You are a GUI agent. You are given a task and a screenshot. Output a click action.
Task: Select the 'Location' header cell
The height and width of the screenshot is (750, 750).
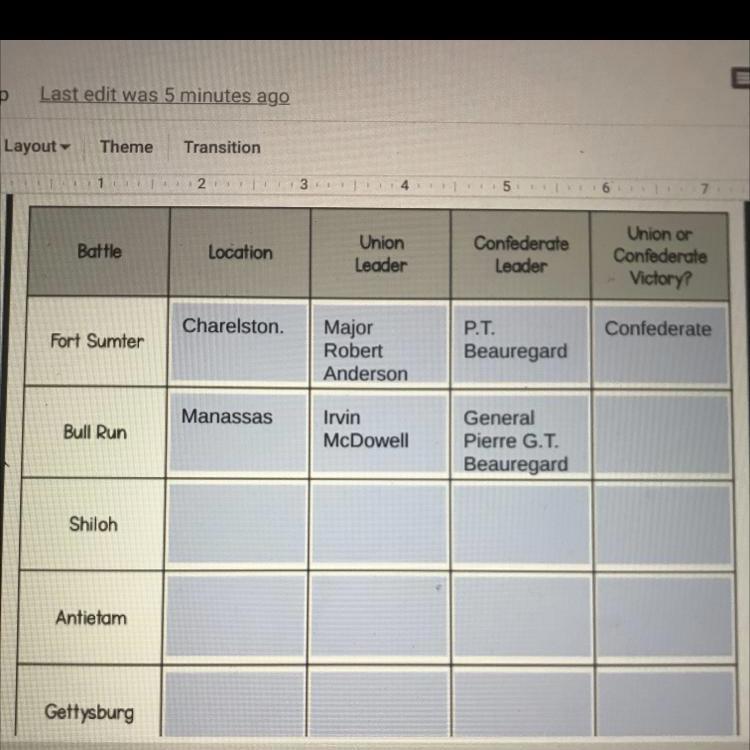(240, 253)
